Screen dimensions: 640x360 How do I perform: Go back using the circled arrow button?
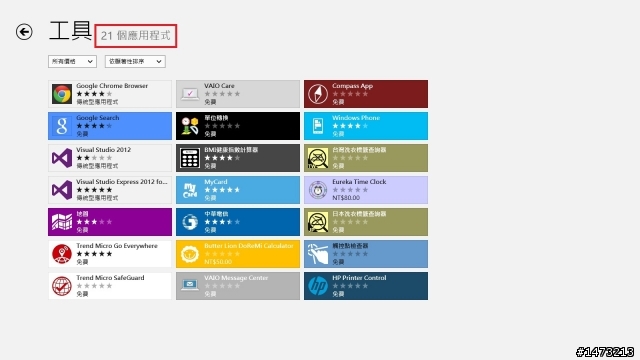click(x=24, y=32)
